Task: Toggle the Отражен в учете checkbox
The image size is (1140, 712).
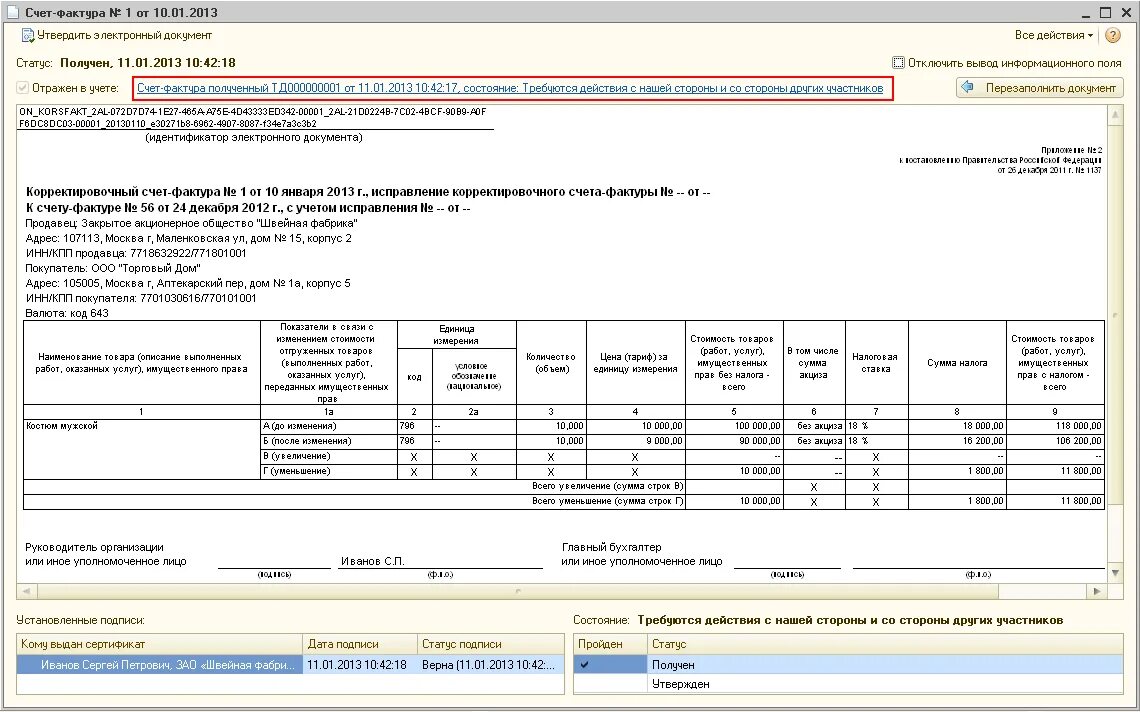Action: 24,88
